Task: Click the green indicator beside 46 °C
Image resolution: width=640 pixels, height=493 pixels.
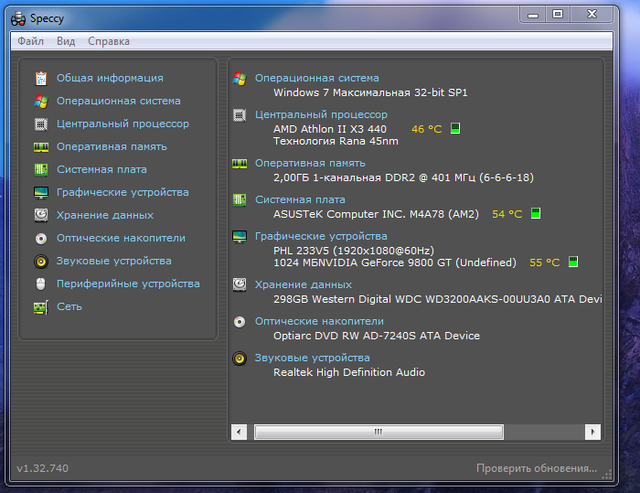Action: pos(455,129)
